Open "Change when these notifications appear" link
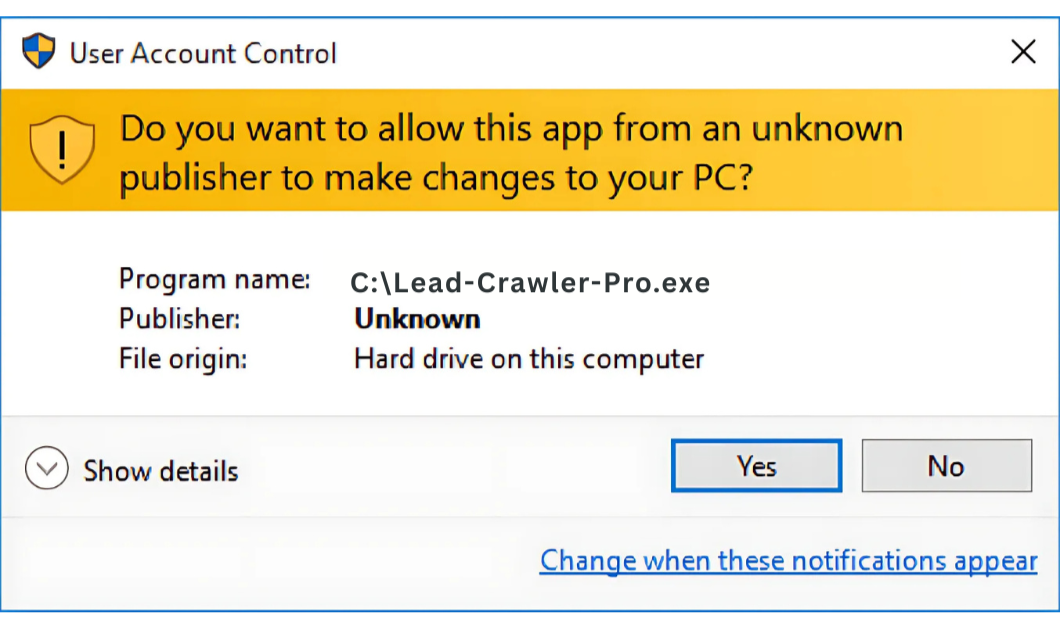This screenshot has height=634, width=1060. pyautogui.click(x=788, y=561)
